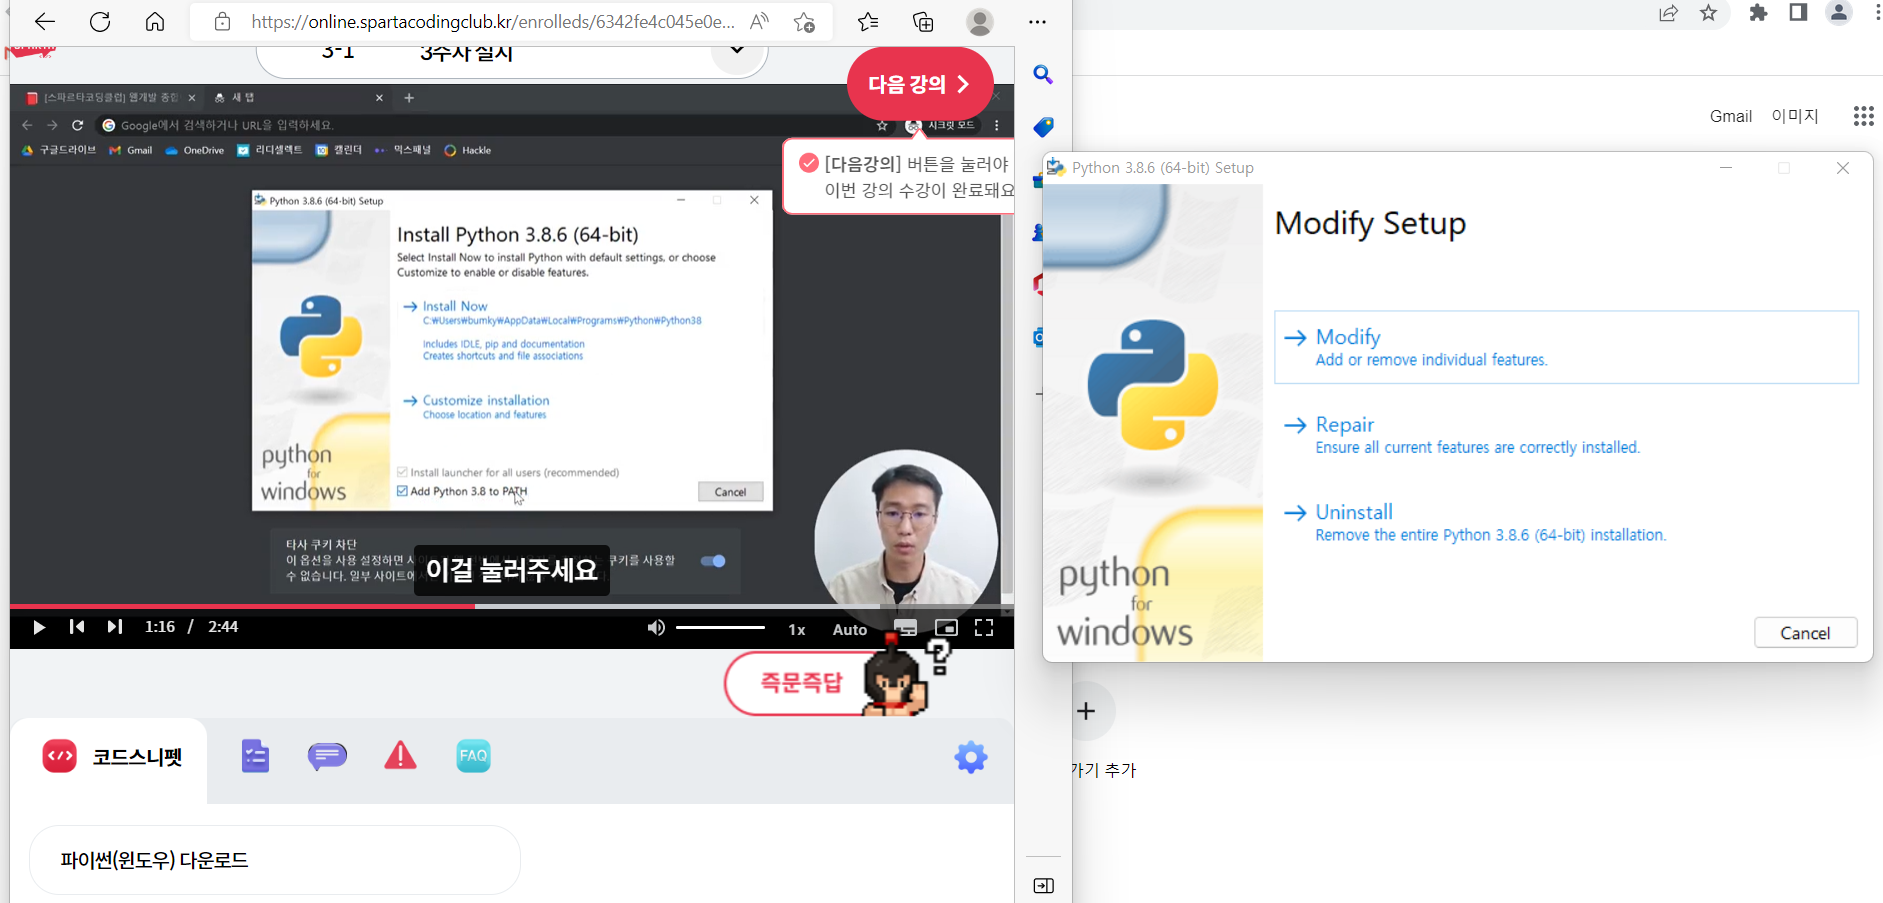Open Edge settings and more menu

1038,21
